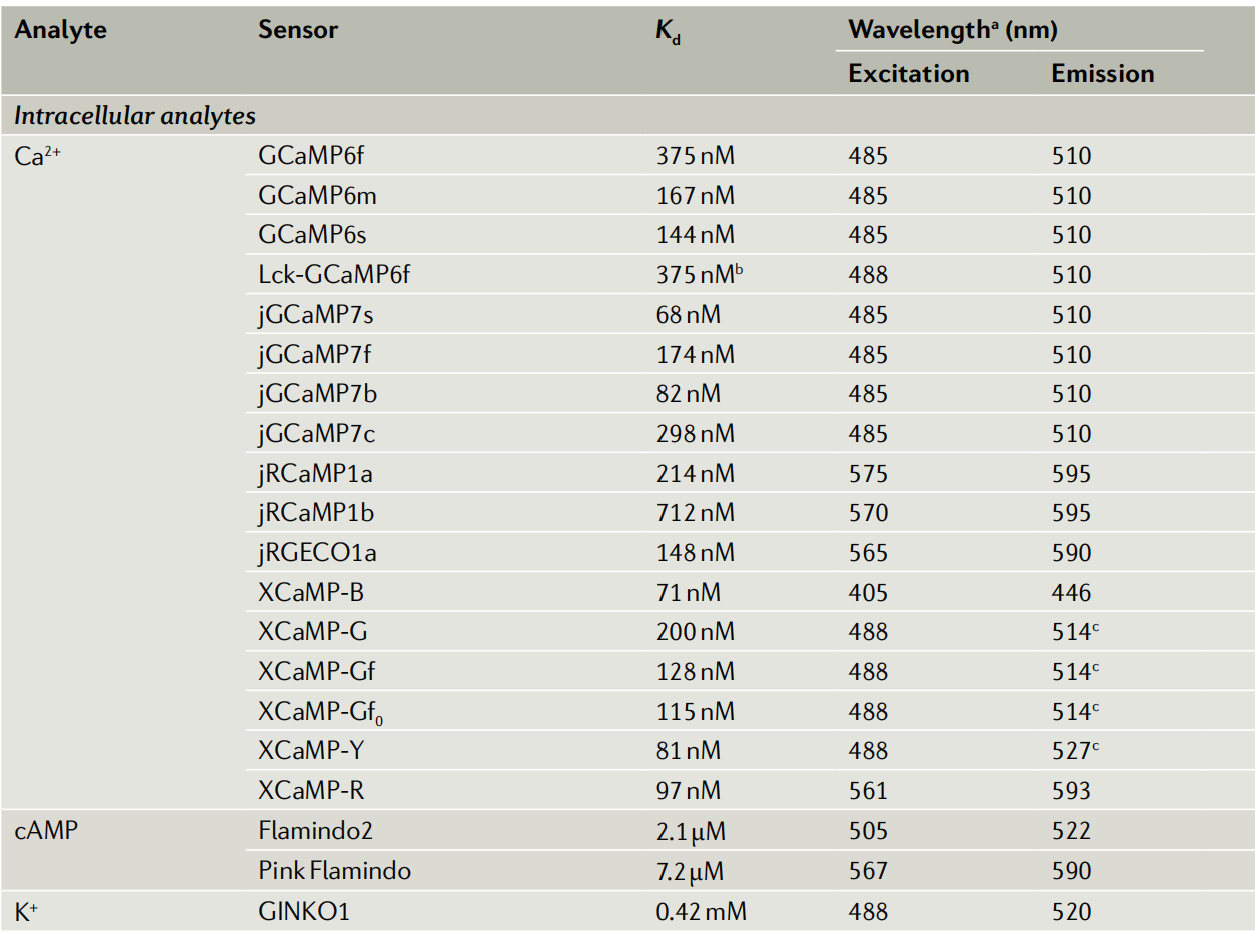Click the 446 emission wavelength value
The height and width of the screenshot is (932, 1255).
click(x=1071, y=593)
